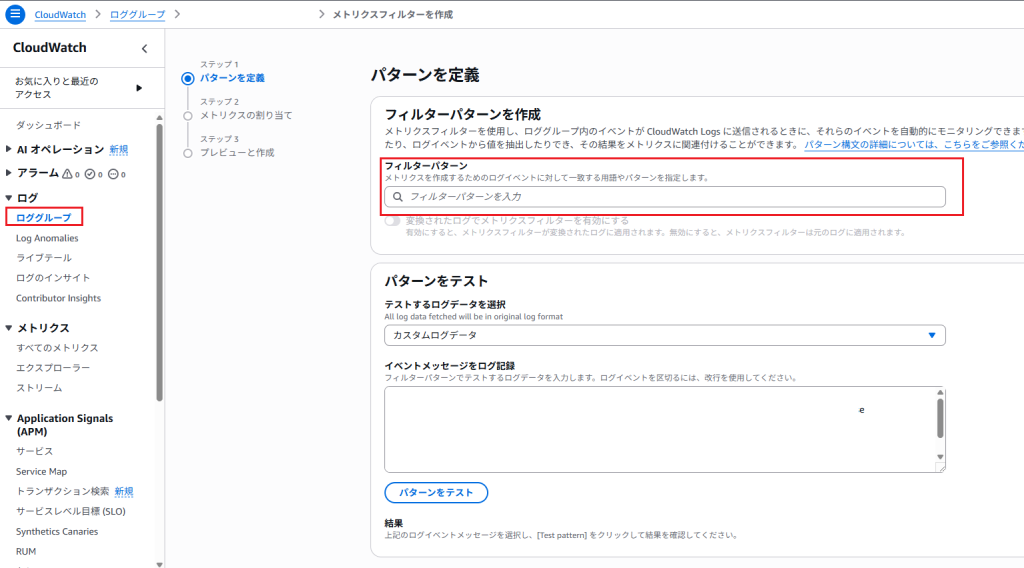
Task: Open トランザクション検索 in the sidebar
Action: coord(63,492)
